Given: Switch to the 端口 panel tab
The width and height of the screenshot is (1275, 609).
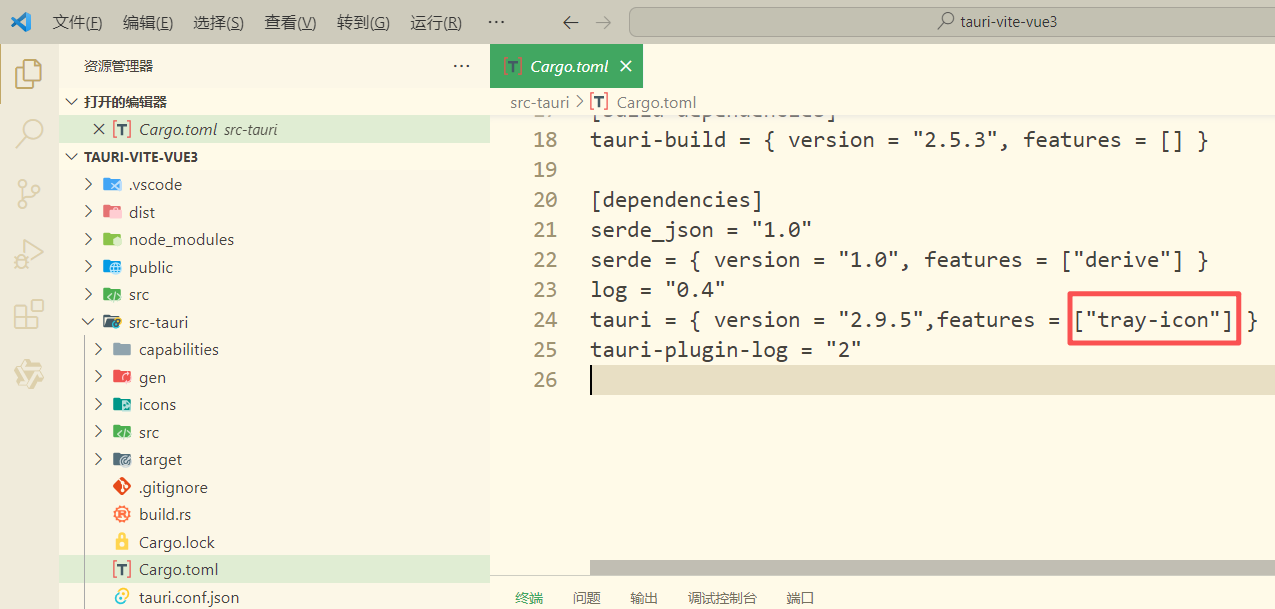Looking at the screenshot, I should [x=801, y=598].
